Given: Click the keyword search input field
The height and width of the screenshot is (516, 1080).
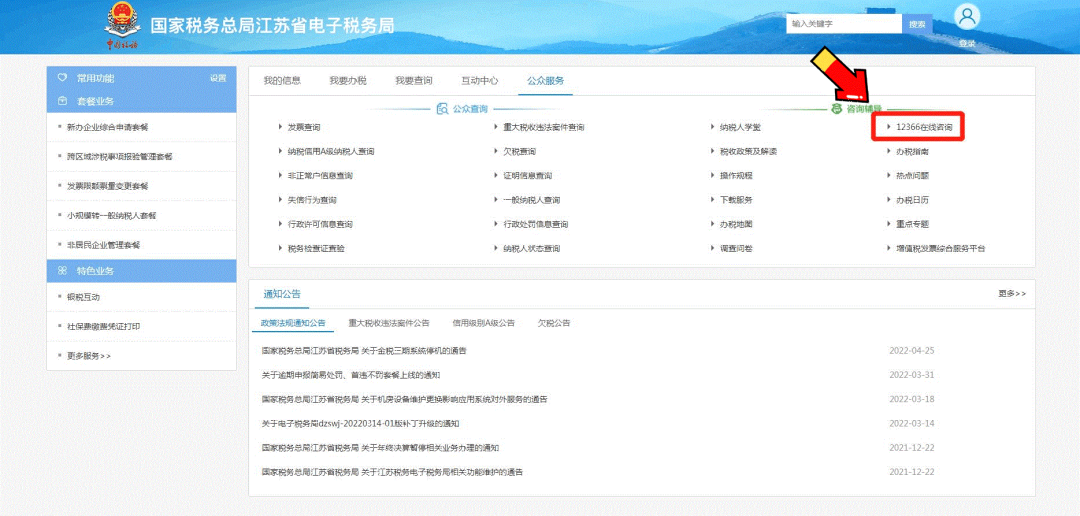Looking at the screenshot, I should click(844, 23).
